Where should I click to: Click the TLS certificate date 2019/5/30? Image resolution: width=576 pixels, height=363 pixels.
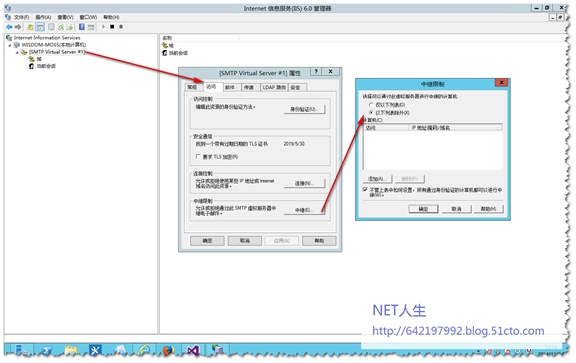point(294,144)
